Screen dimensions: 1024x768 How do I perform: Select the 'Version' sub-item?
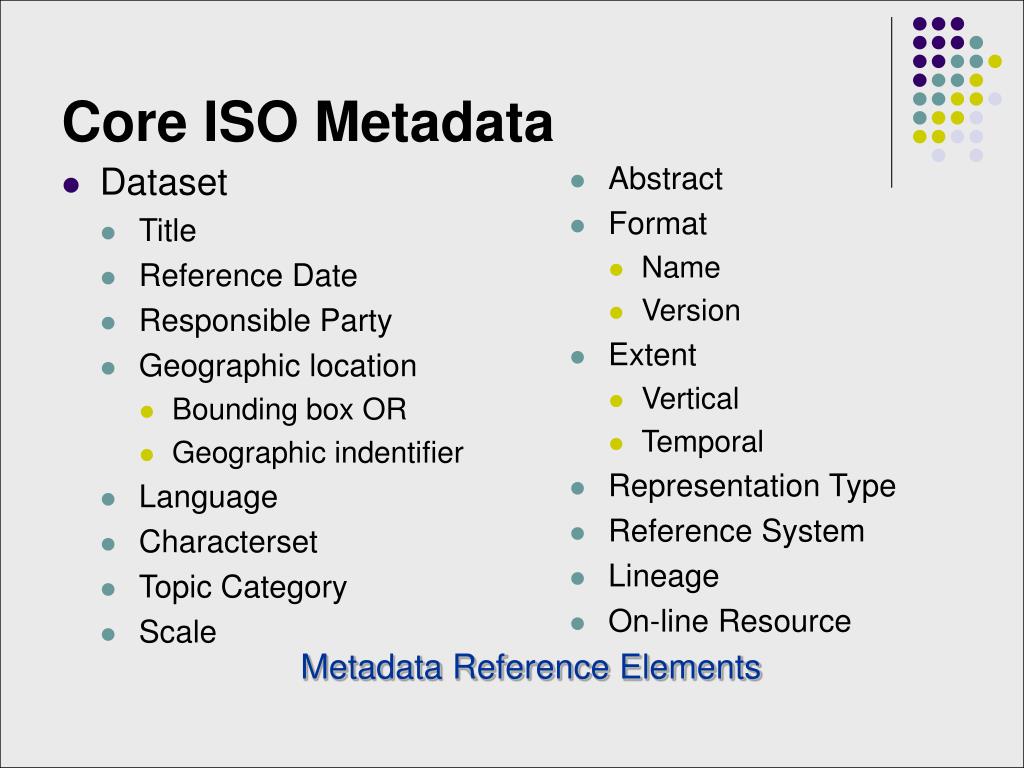[x=691, y=310]
